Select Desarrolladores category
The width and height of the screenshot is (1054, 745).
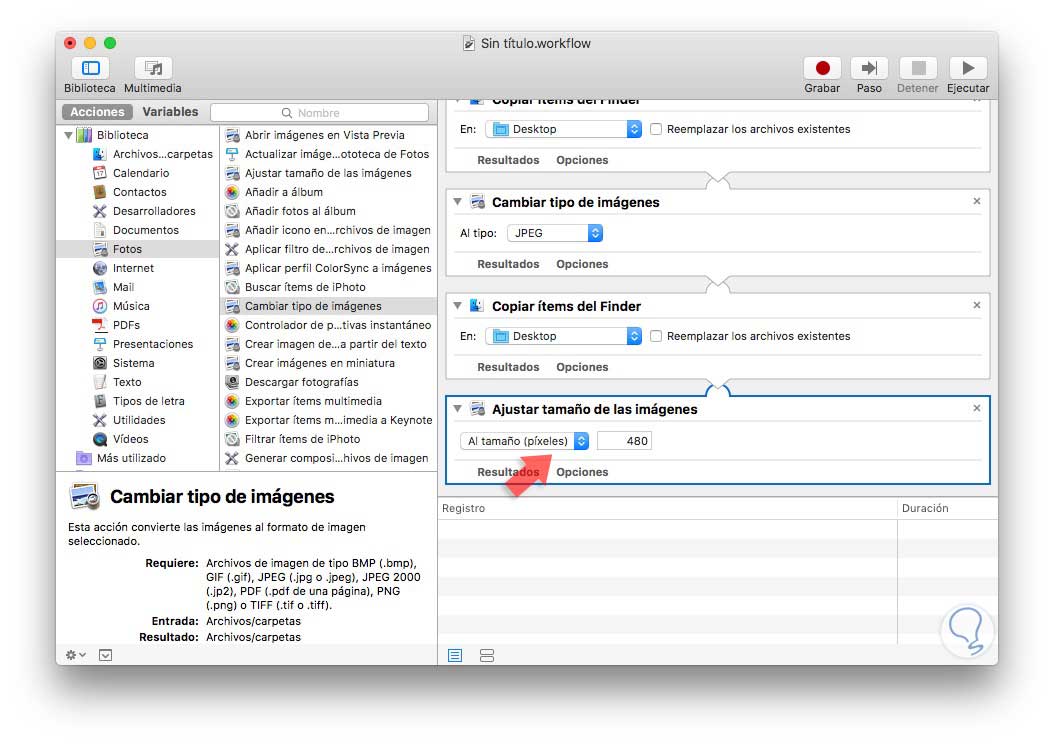[154, 211]
